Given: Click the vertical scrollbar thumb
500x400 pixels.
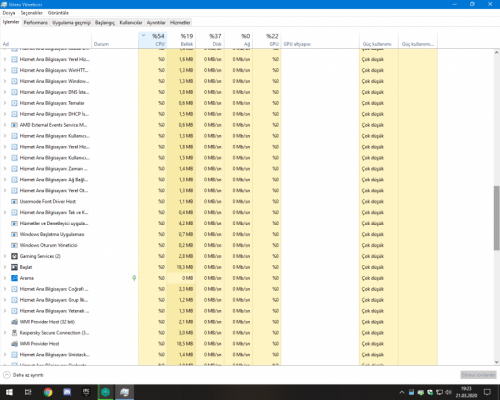Looking at the screenshot, I should tap(496, 218).
